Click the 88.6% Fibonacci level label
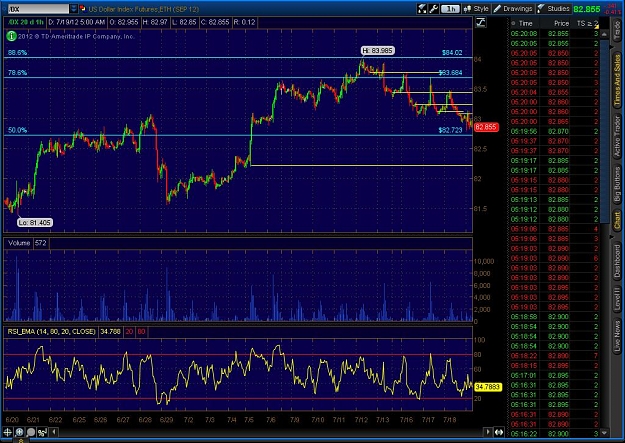Image resolution: width=625 pixels, height=443 pixels. 17,53
